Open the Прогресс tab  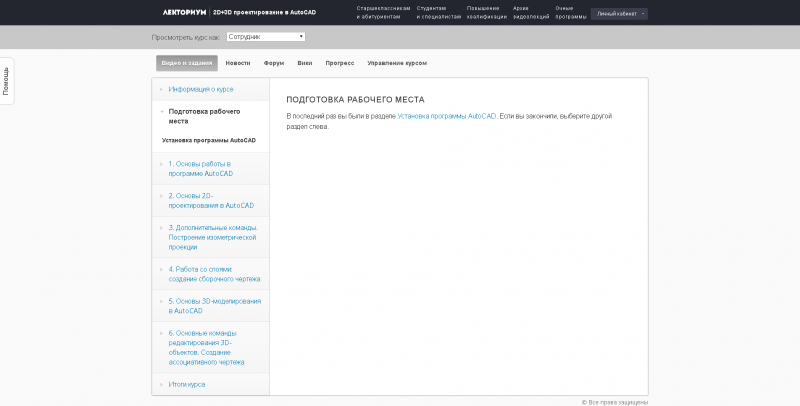point(340,63)
